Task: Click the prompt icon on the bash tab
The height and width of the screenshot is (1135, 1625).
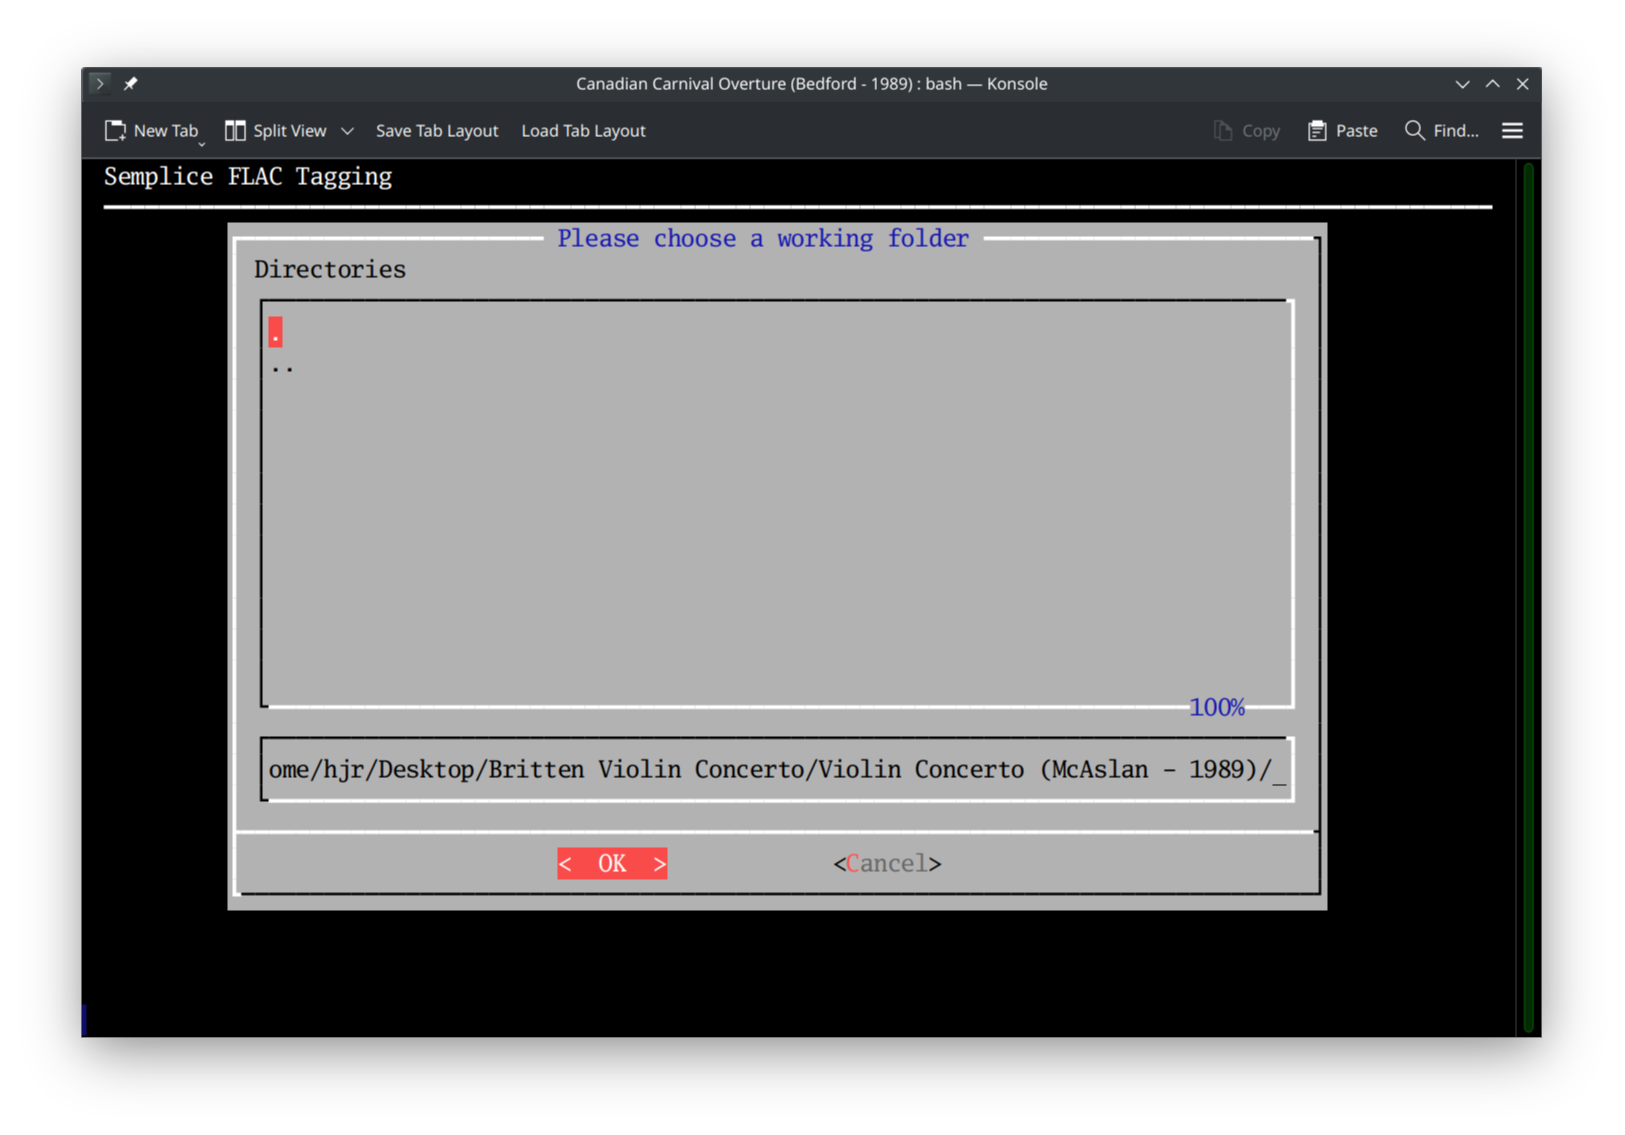Action: pos(99,83)
